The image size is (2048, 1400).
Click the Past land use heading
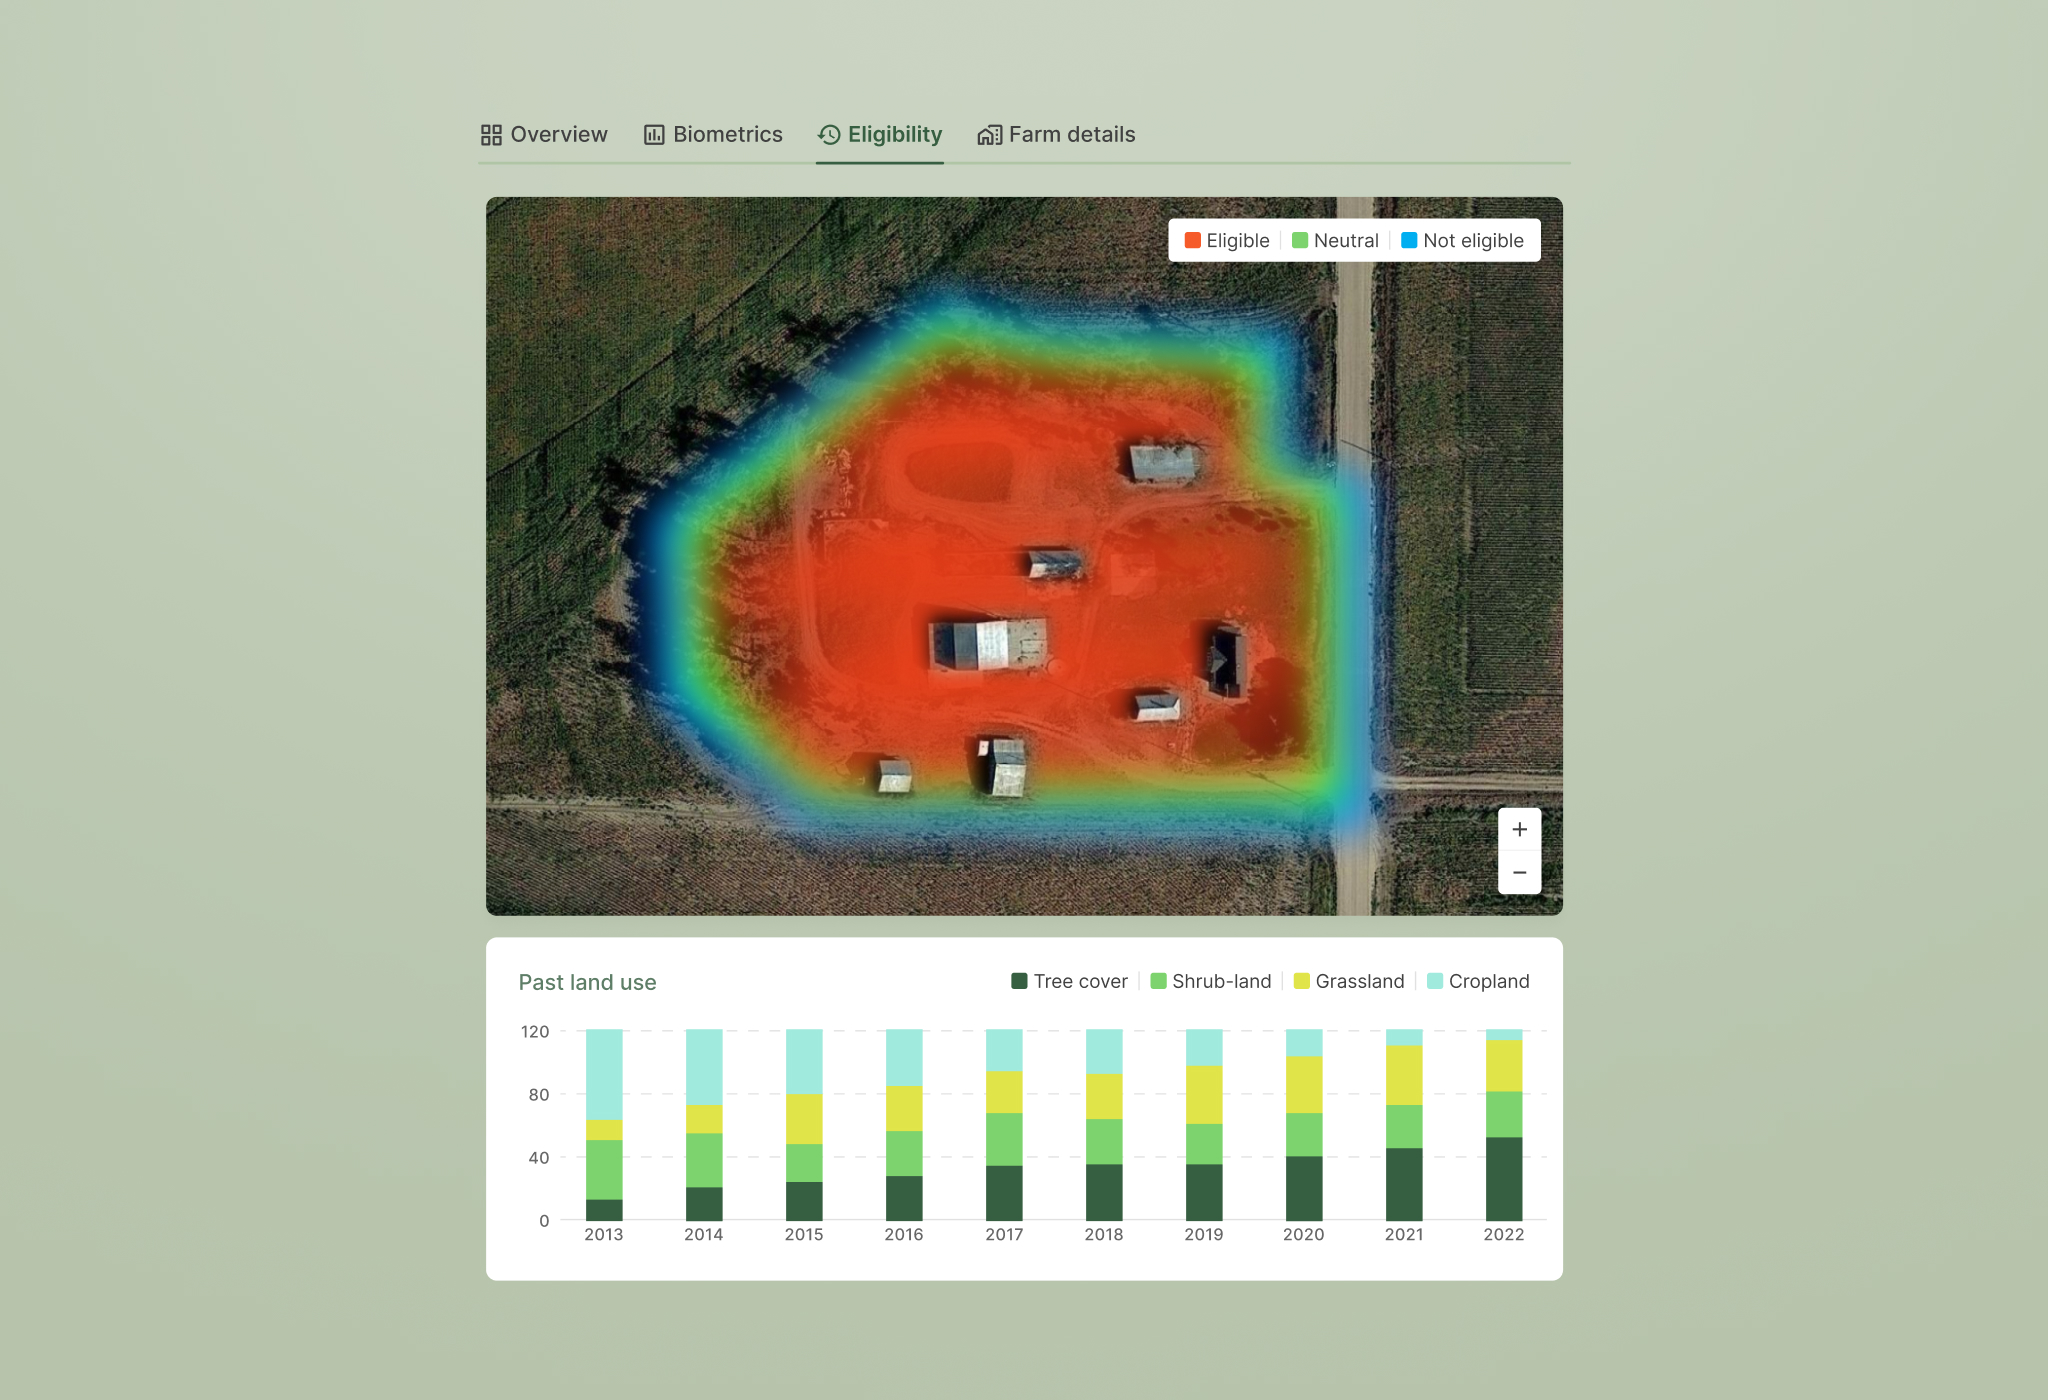tap(587, 982)
